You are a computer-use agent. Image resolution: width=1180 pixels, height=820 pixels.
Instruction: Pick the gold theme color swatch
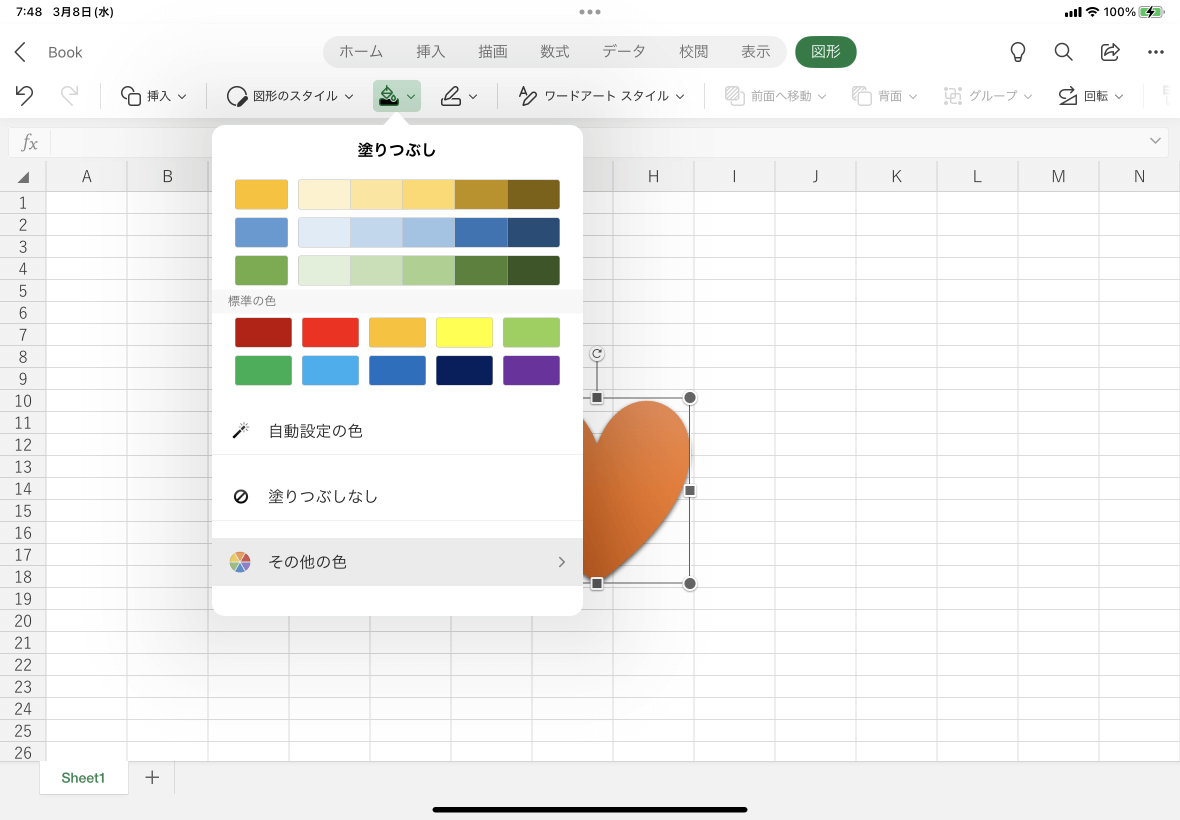(x=261, y=194)
